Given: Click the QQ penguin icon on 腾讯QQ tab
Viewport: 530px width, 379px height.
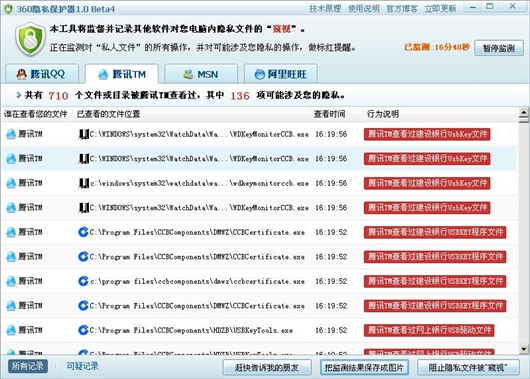Looking at the screenshot, I should 22,74.
